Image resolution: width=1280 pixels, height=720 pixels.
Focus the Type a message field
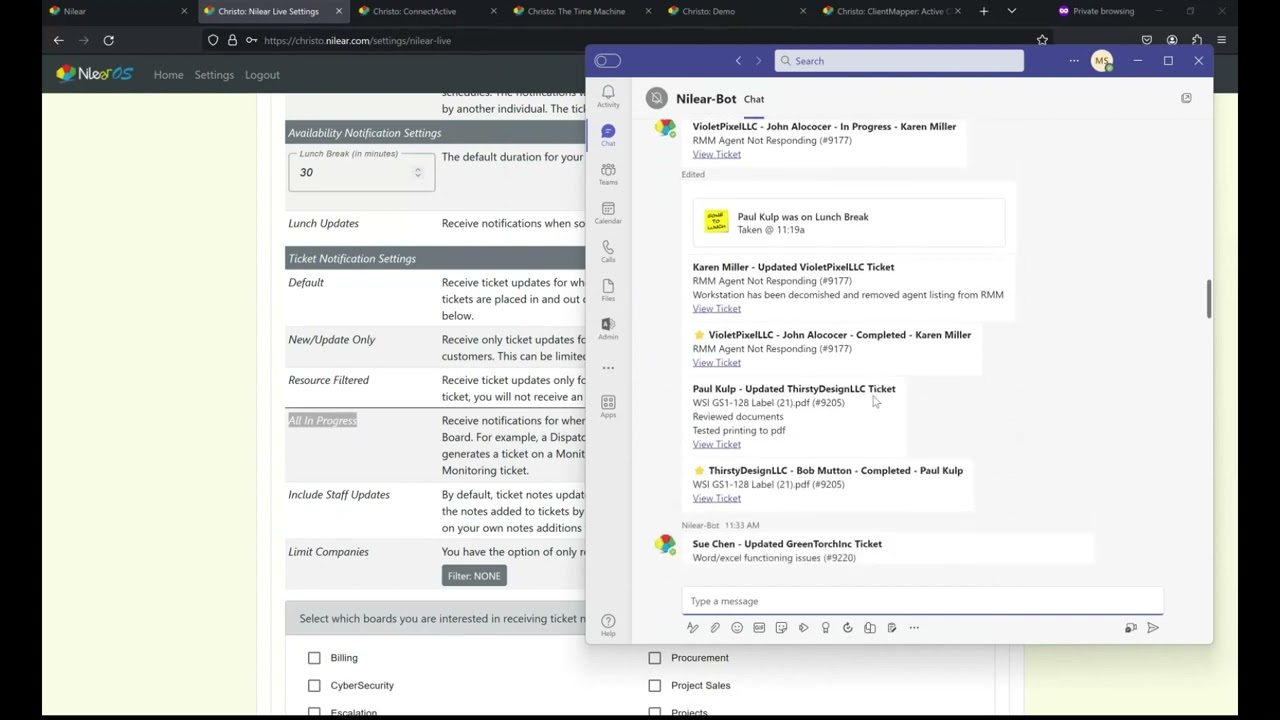click(922, 601)
